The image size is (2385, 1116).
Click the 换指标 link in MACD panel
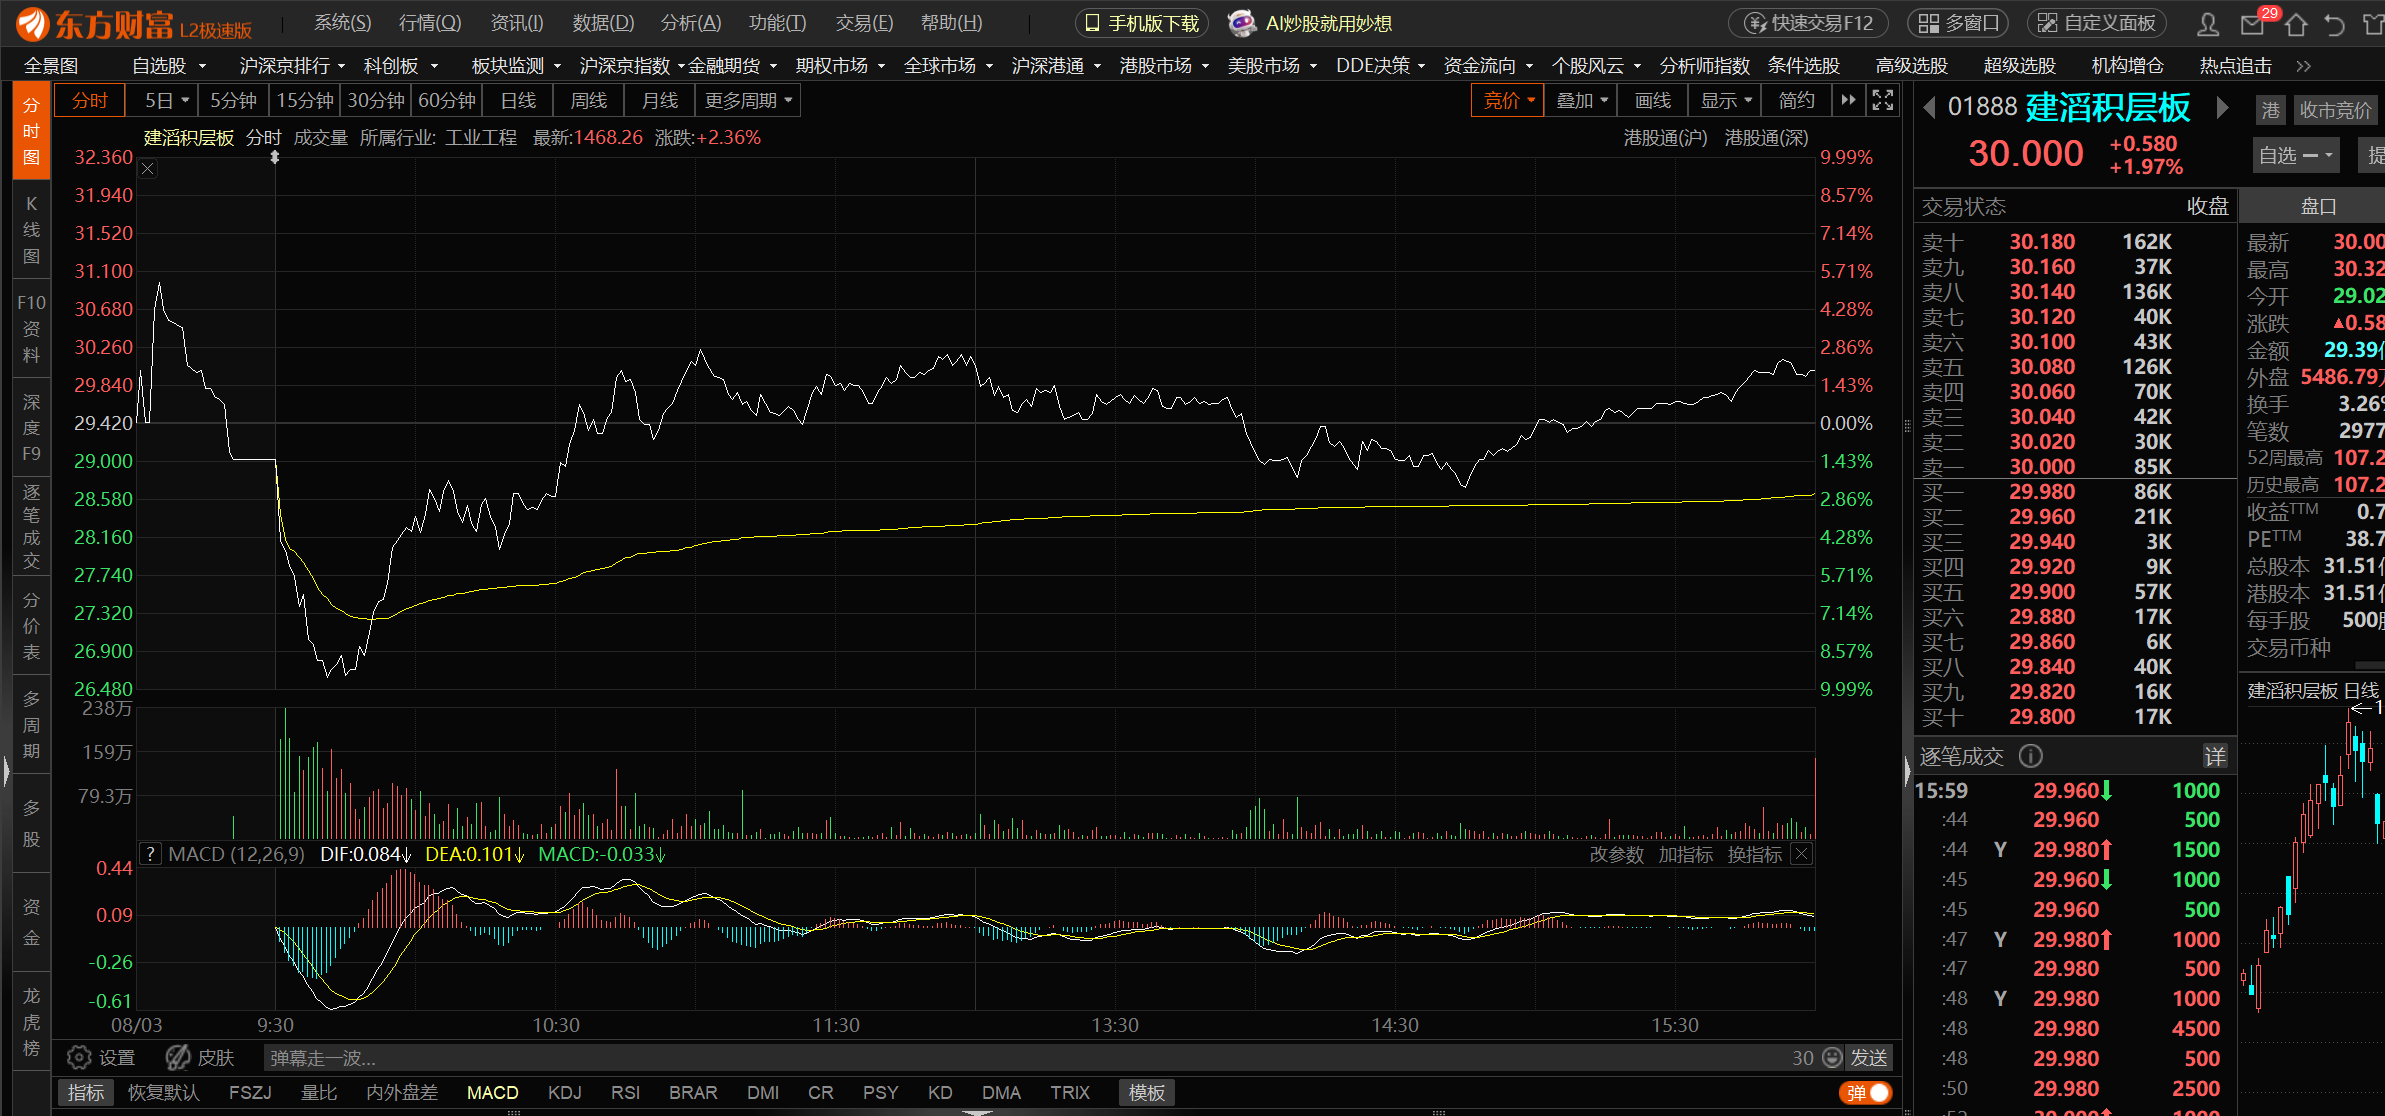point(1755,854)
